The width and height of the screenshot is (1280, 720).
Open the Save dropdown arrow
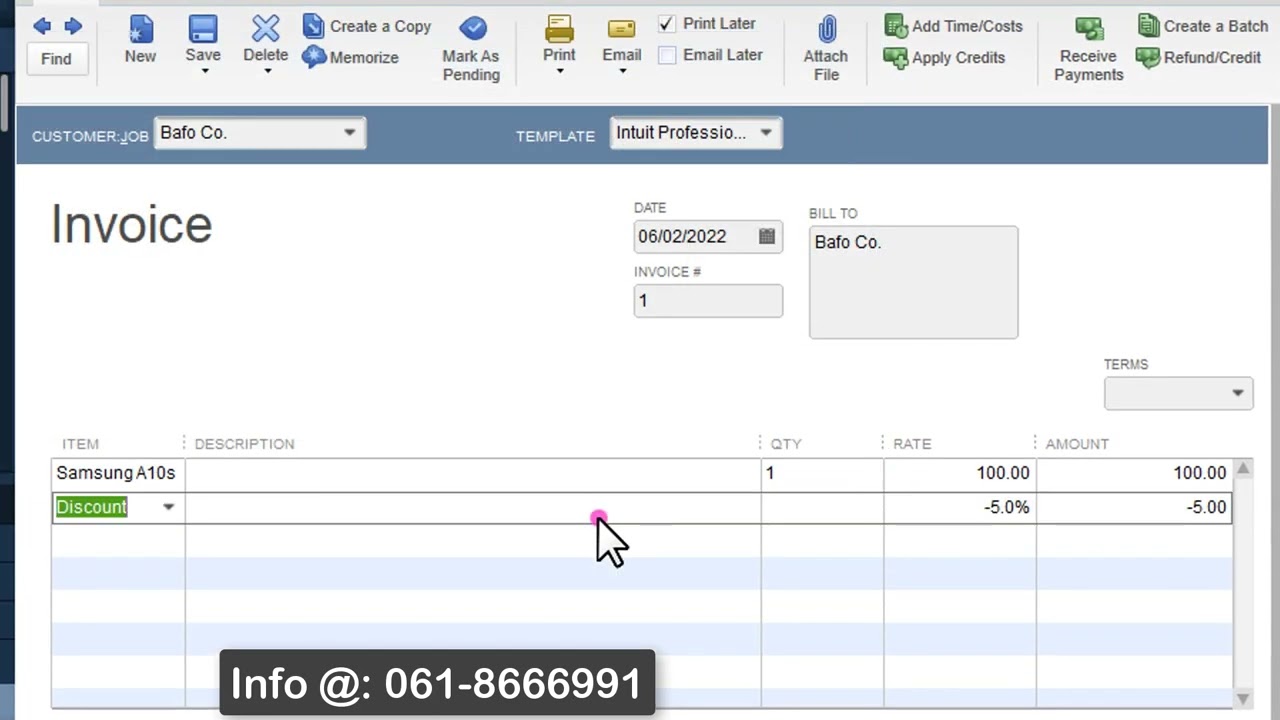[204, 71]
